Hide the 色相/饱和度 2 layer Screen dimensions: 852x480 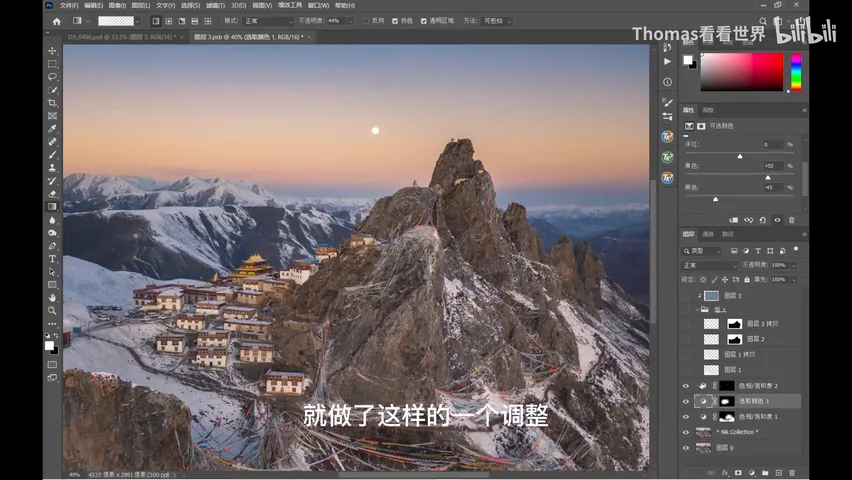[686, 386]
